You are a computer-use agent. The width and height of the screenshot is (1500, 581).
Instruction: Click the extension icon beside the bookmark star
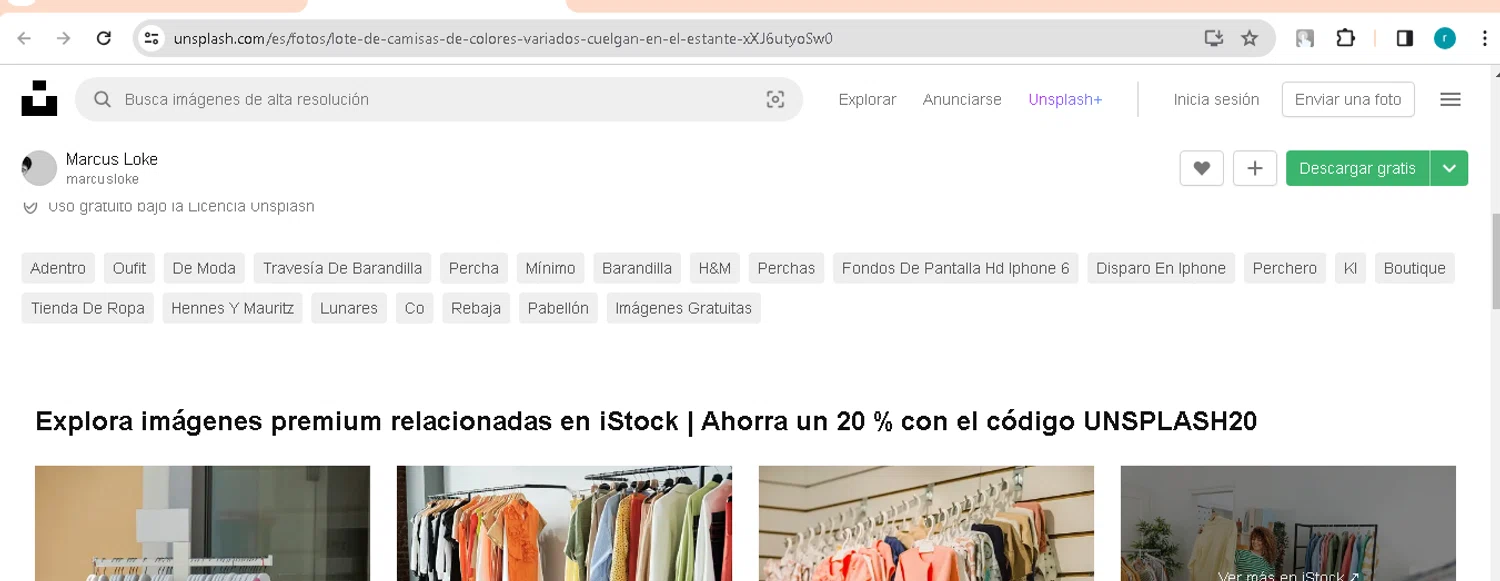(1305, 38)
